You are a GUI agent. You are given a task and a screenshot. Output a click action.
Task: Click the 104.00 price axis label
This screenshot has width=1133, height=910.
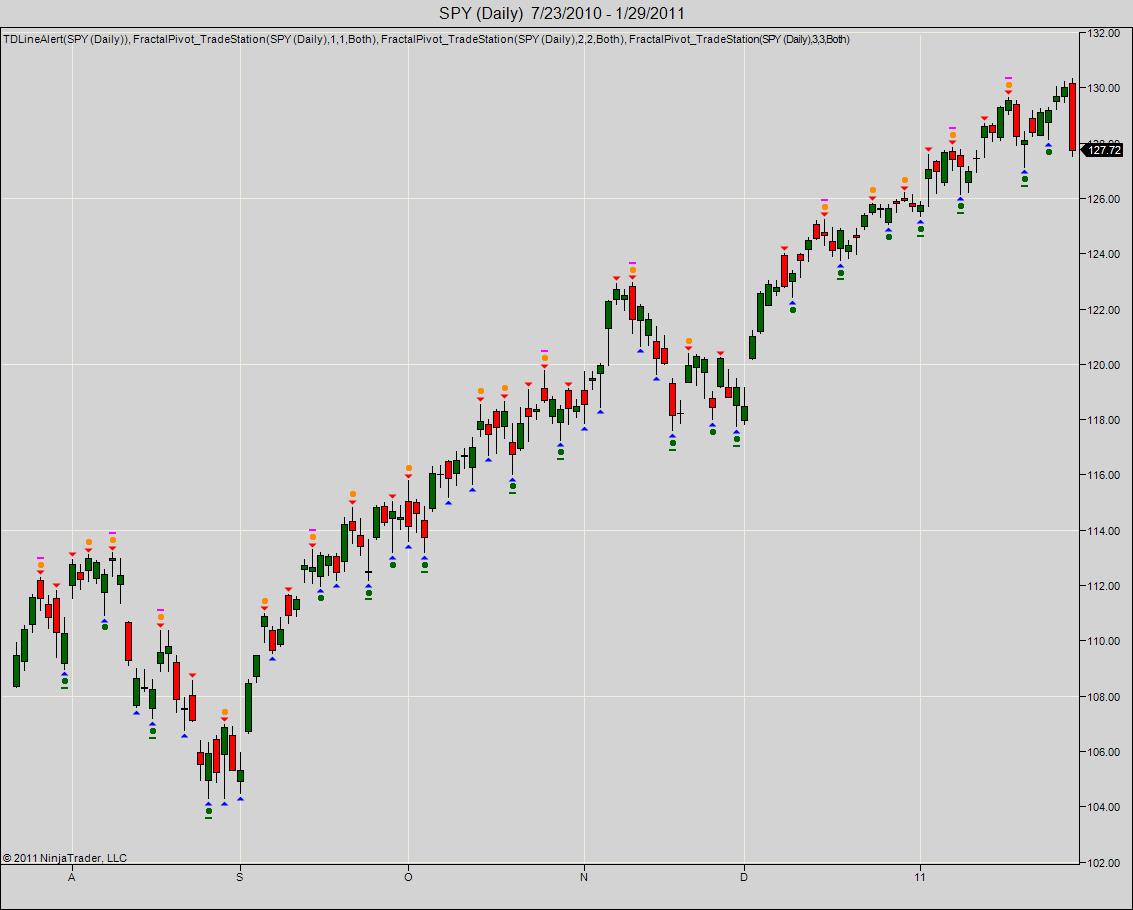[1104, 807]
